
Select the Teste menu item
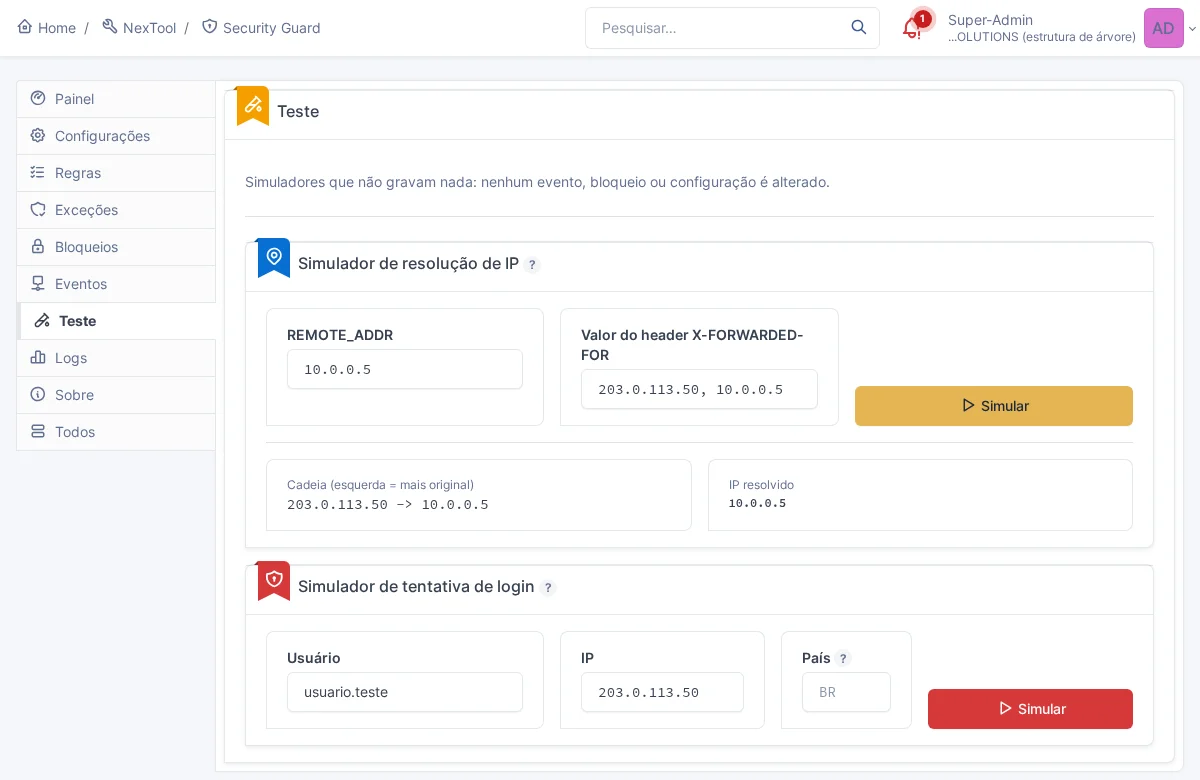[117, 321]
